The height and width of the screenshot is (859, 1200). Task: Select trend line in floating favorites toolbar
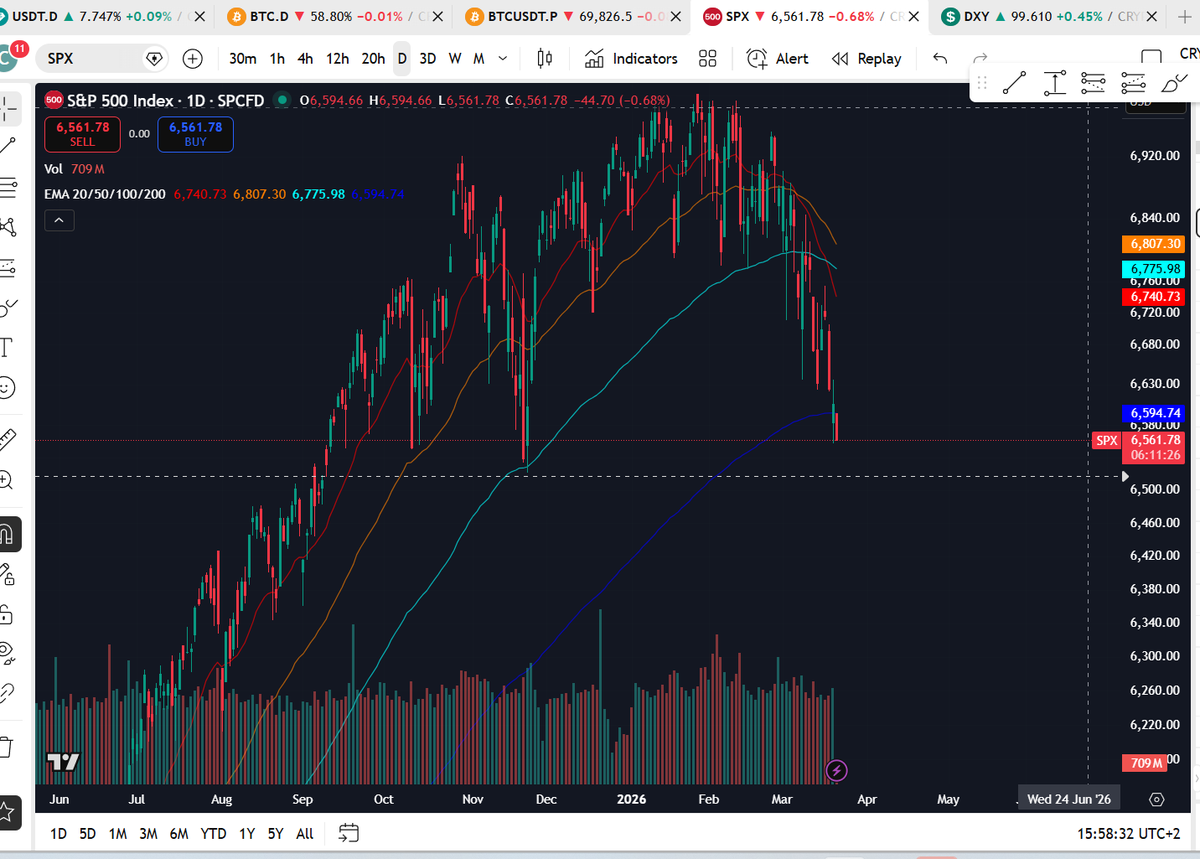pos(1014,83)
